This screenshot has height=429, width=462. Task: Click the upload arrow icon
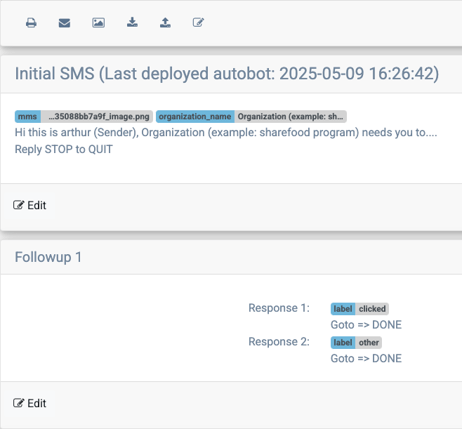coord(165,22)
